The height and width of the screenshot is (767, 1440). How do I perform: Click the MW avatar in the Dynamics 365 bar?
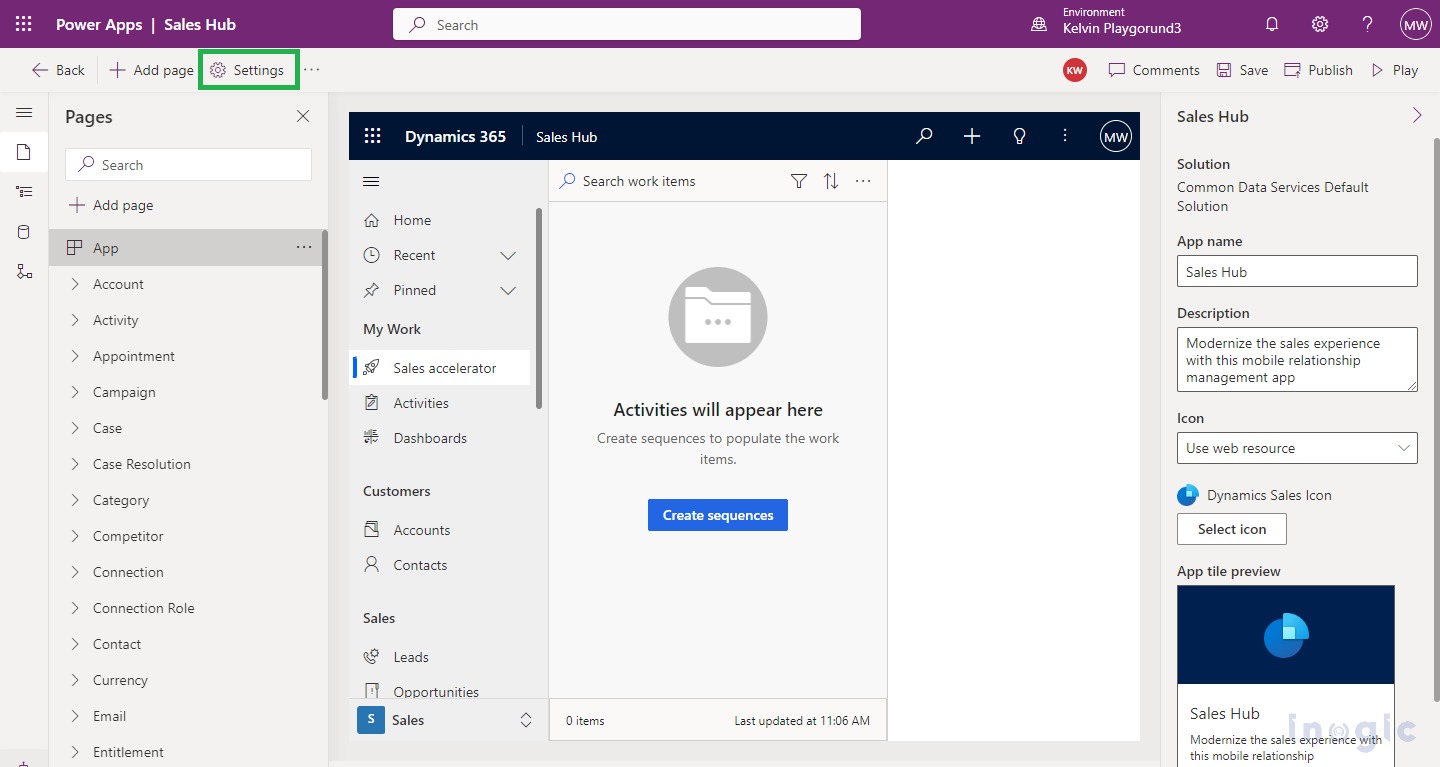pos(1115,137)
